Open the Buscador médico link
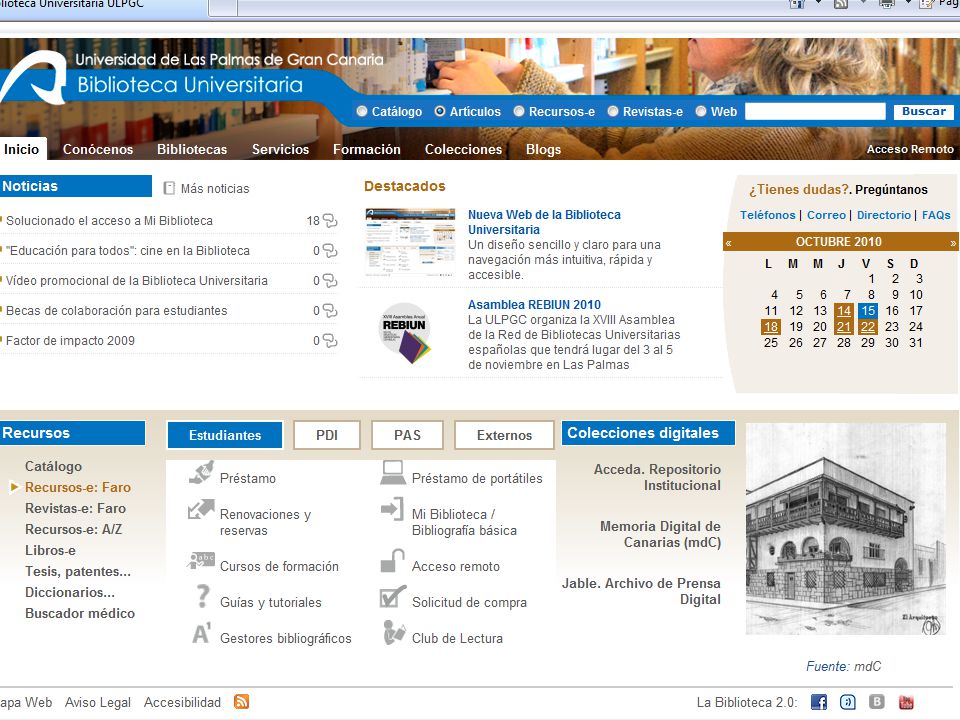The image size is (960, 720). [x=80, y=613]
